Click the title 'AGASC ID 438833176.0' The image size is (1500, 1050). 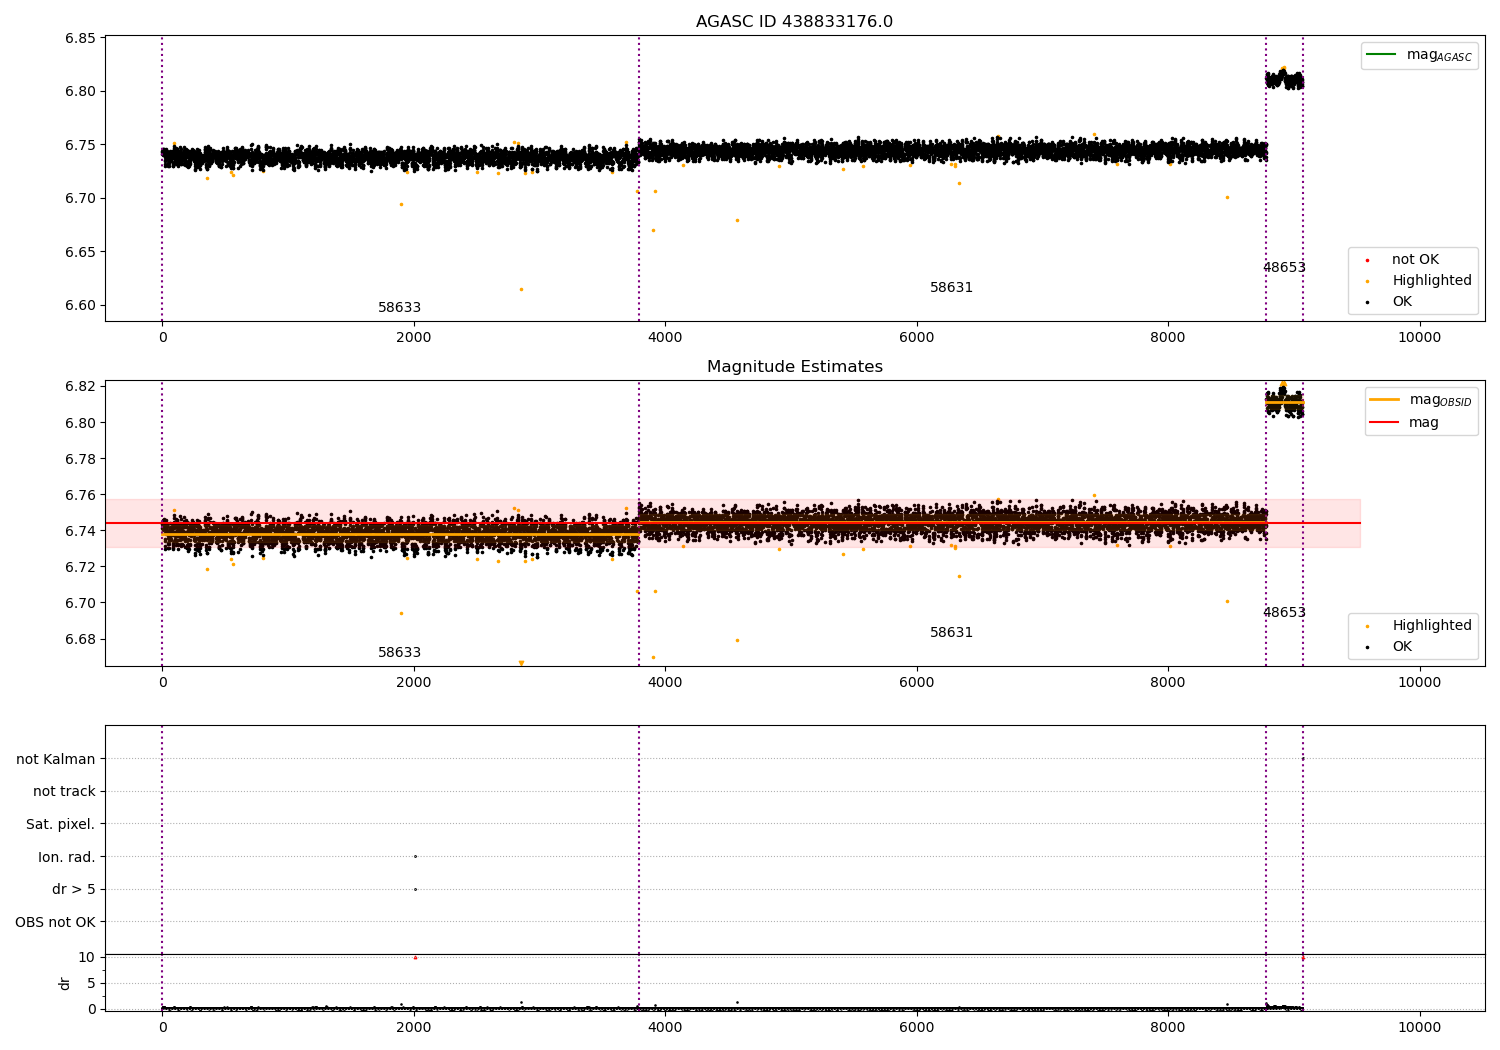[x=794, y=22]
